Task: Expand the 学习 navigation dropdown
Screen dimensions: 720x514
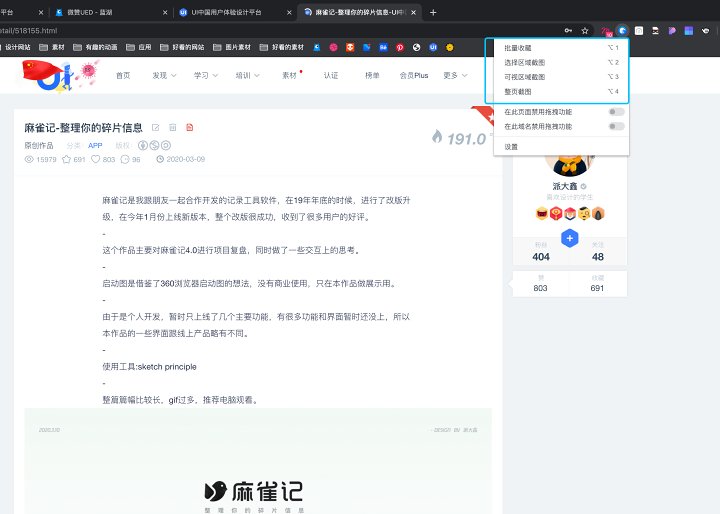Action: 205,75
